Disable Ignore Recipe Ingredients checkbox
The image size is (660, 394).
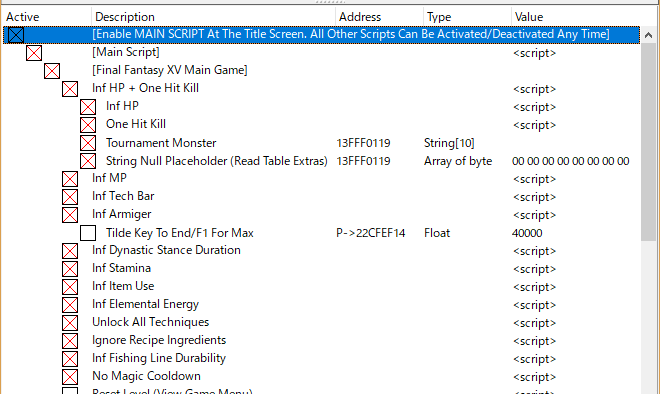pos(70,341)
